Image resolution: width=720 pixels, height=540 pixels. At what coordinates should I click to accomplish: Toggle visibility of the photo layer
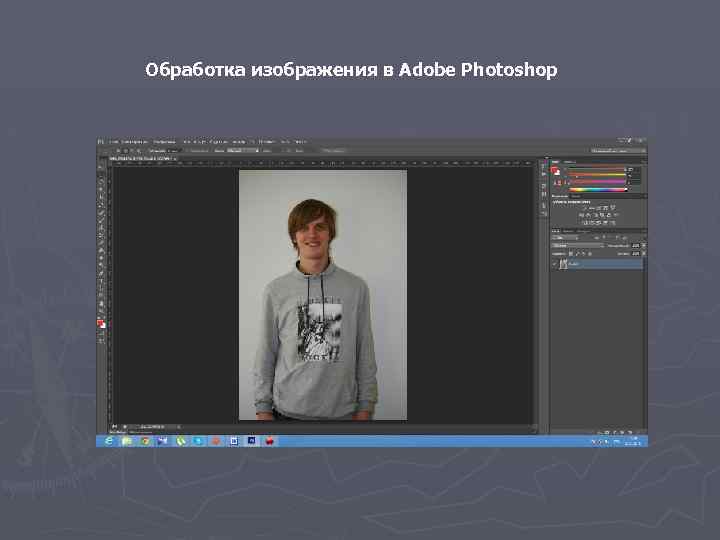pos(555,264)
